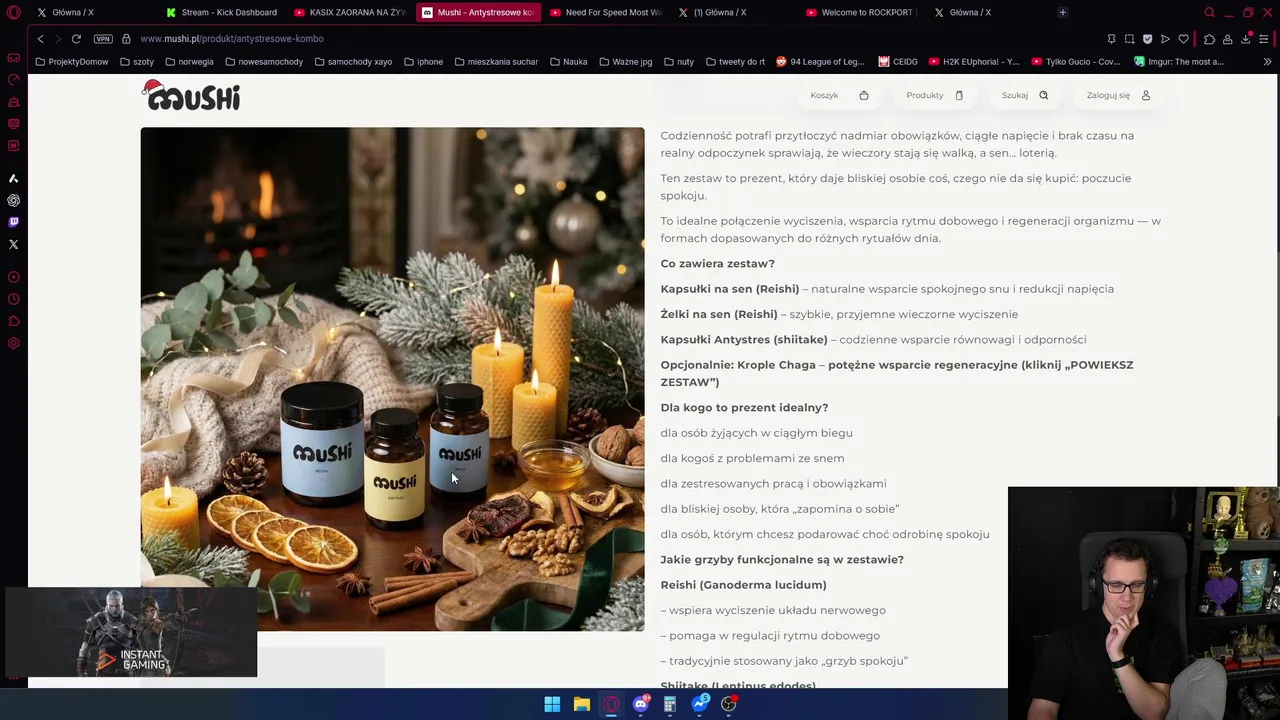The height and width of the screenshot is (720, 1280).
Task: Select the Mushi - Antystresowe tab
Action: point(478,12)
